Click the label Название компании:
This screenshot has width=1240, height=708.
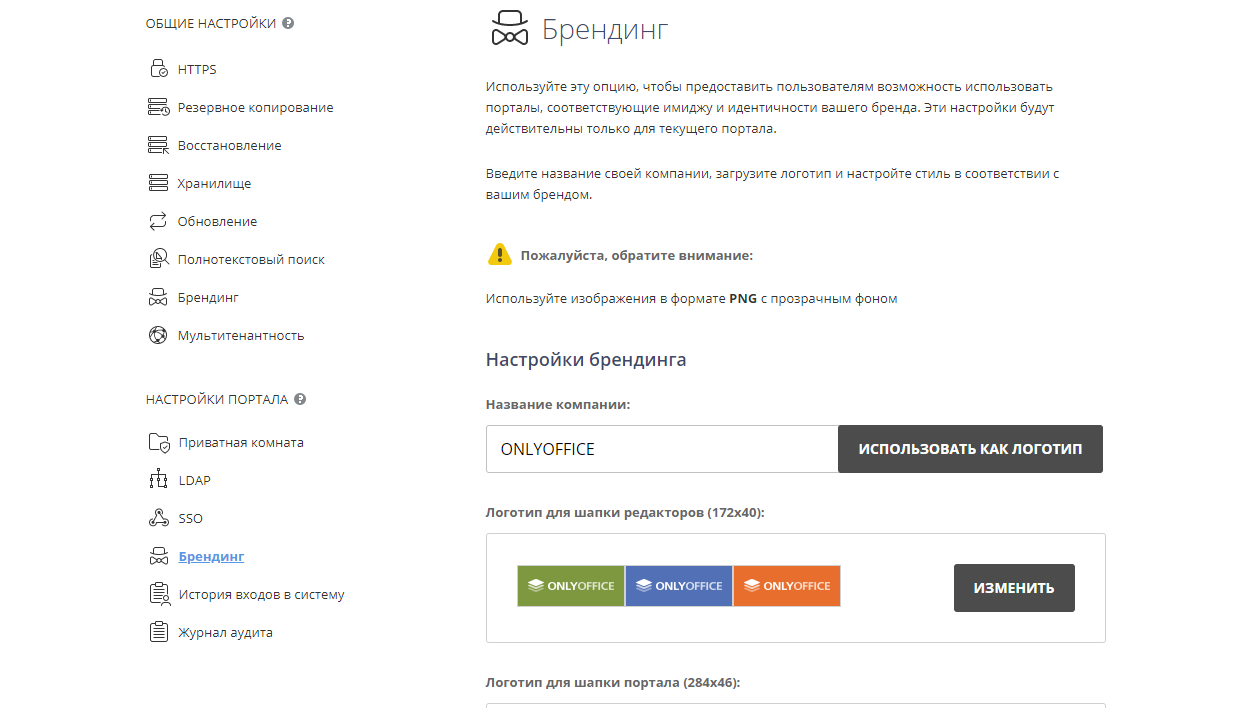pos(558,404)
